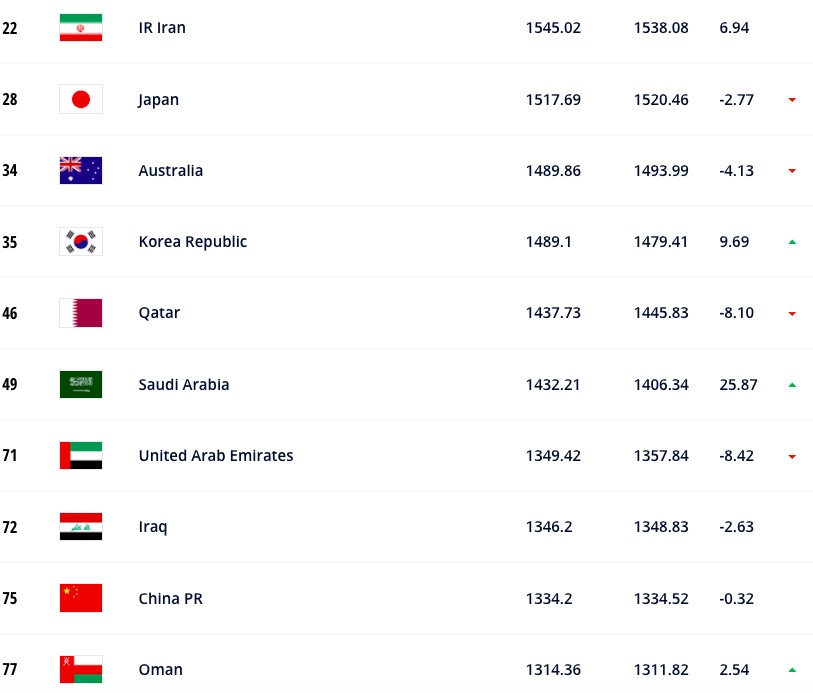Select the Qatar team name
Viewport: 813px width, 693px height.
pyautogui.click(x=159, y=313)
